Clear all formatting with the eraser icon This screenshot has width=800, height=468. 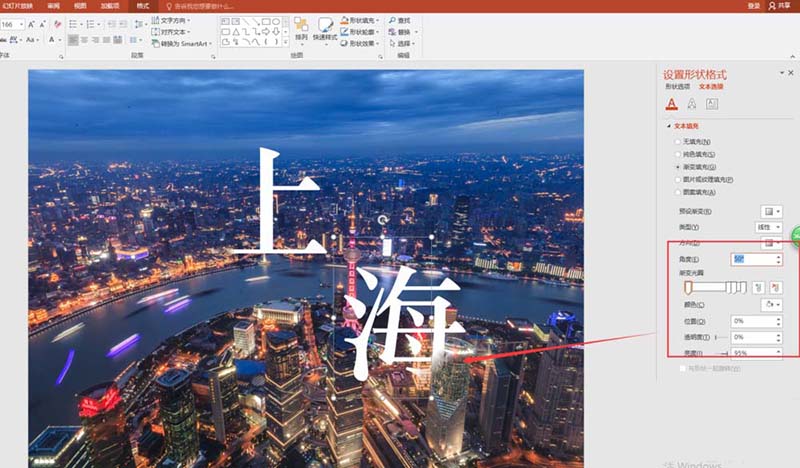(57, 24)
